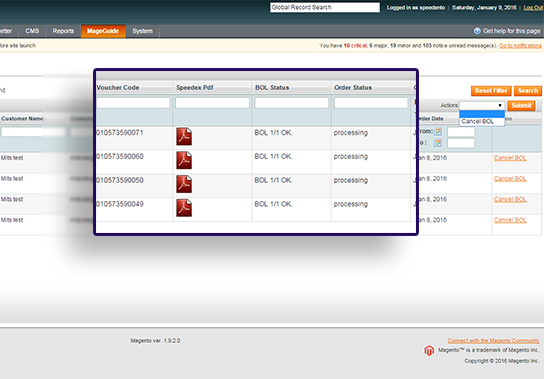Click the Log Out link
This screenshot has height=379, width=544.
pos(534,8)
